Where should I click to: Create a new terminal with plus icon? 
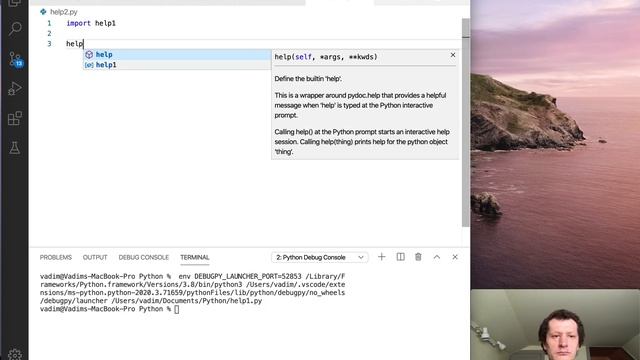(382, 257)
